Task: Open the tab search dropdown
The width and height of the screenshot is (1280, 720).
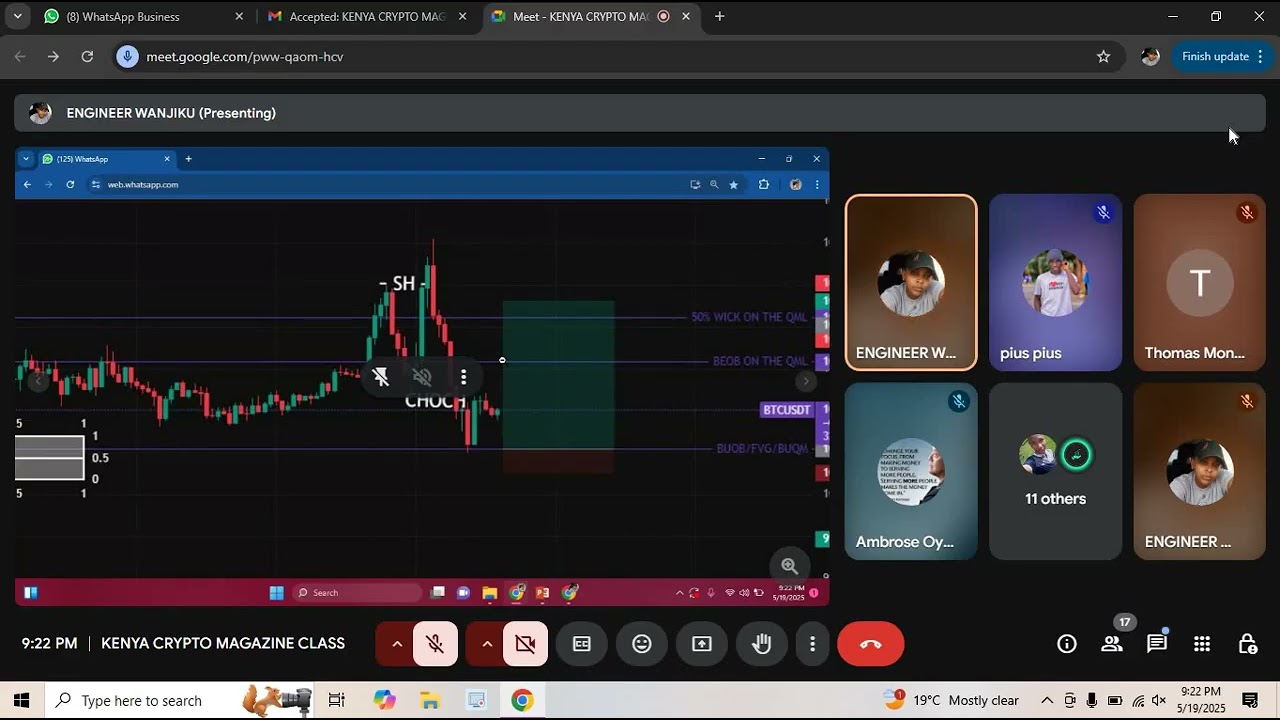Action: 17,16
